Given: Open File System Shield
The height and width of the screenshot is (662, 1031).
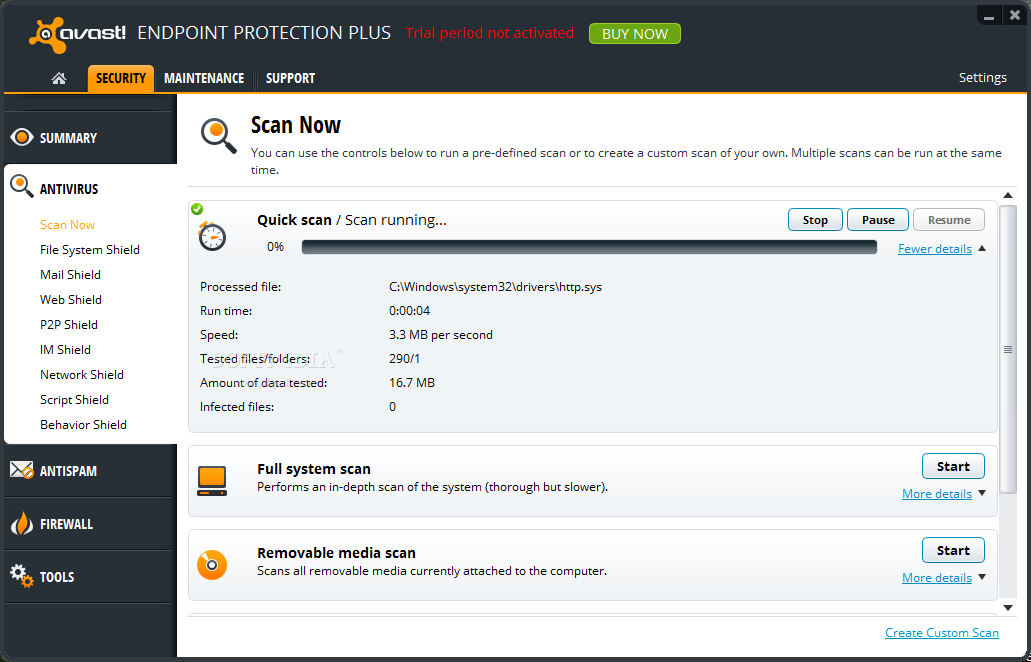Looking at the screenshot, I should [x=89, y=250].
